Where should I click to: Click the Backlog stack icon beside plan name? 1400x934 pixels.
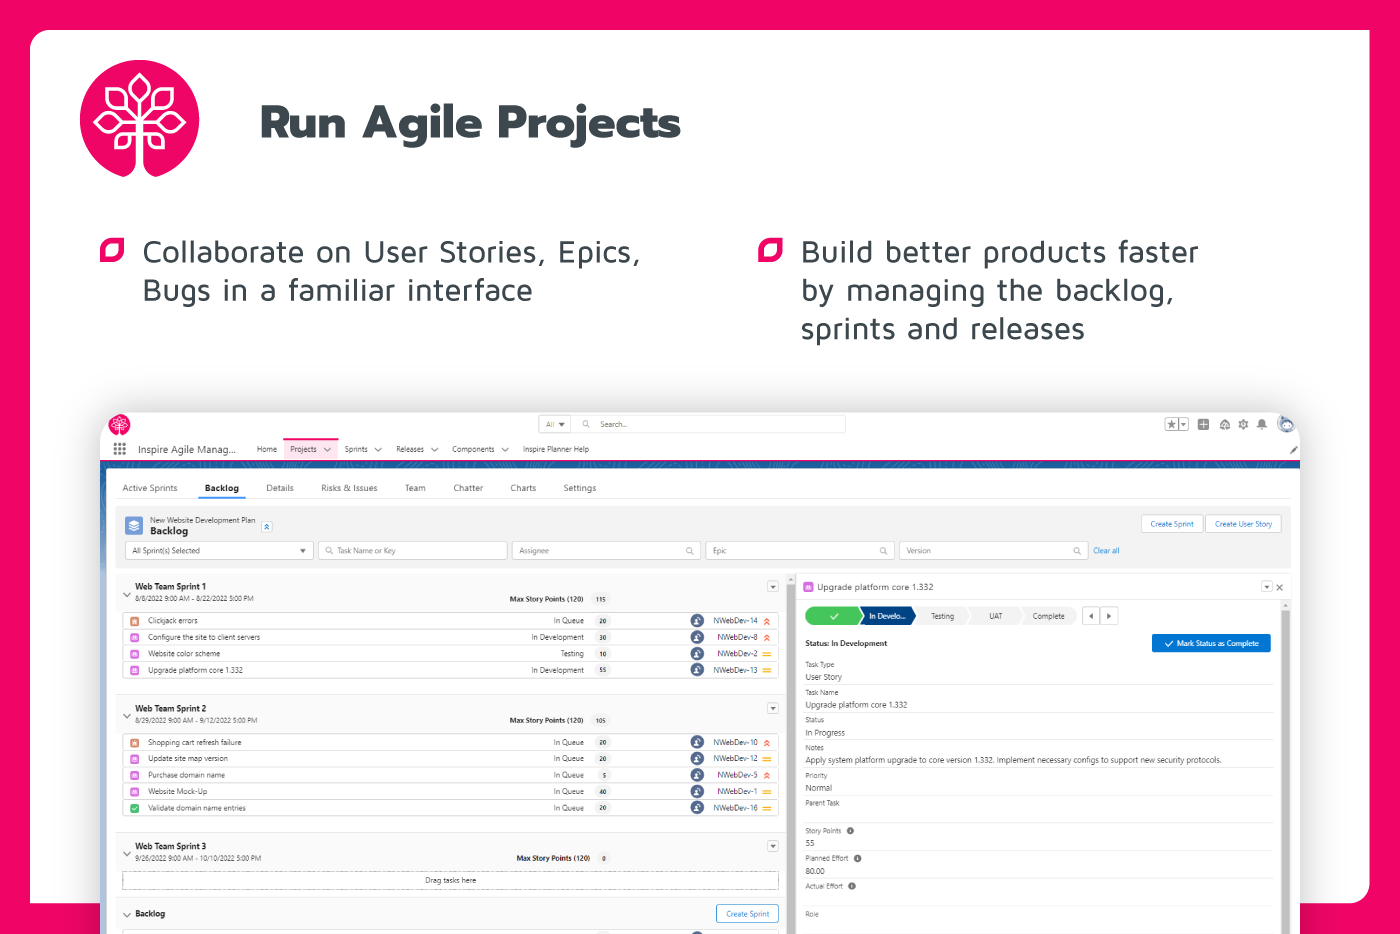[134, 525]
